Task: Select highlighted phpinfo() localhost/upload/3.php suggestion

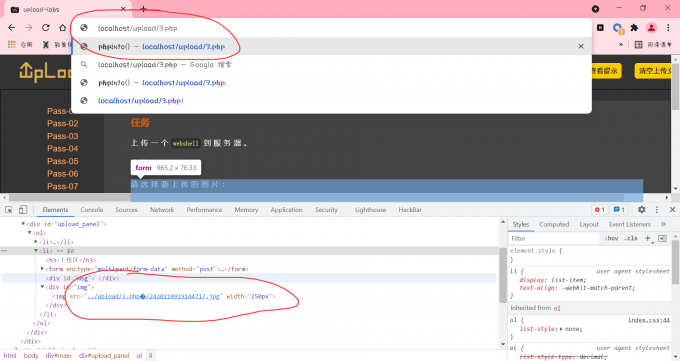Action: (x=331, y=46)
